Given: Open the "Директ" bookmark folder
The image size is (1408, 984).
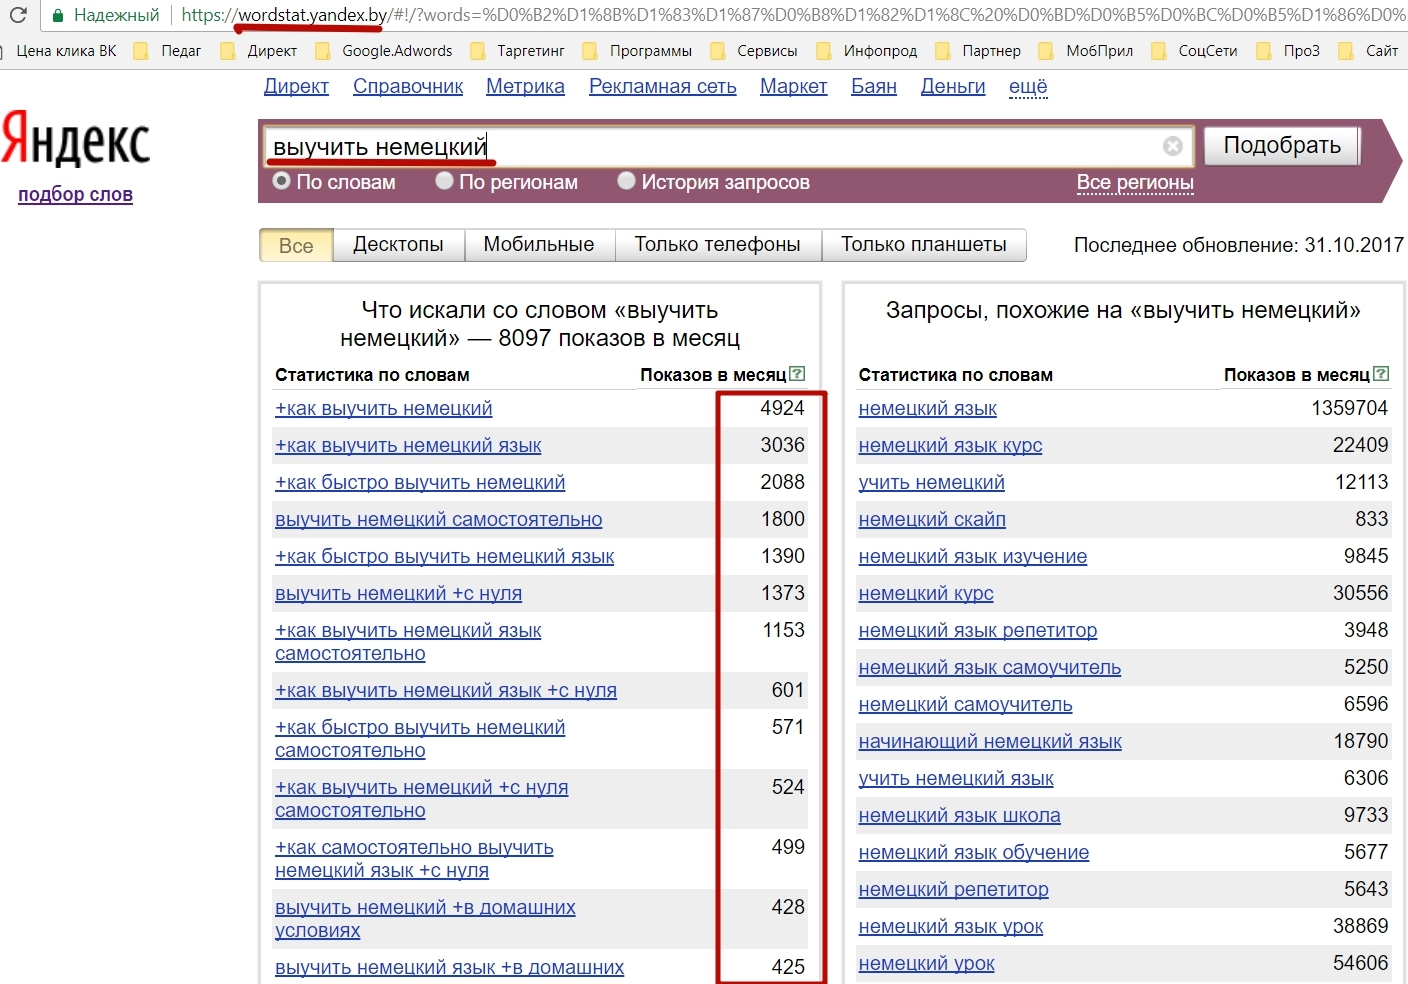Looking at the screenshot, I should coord(259,50).
